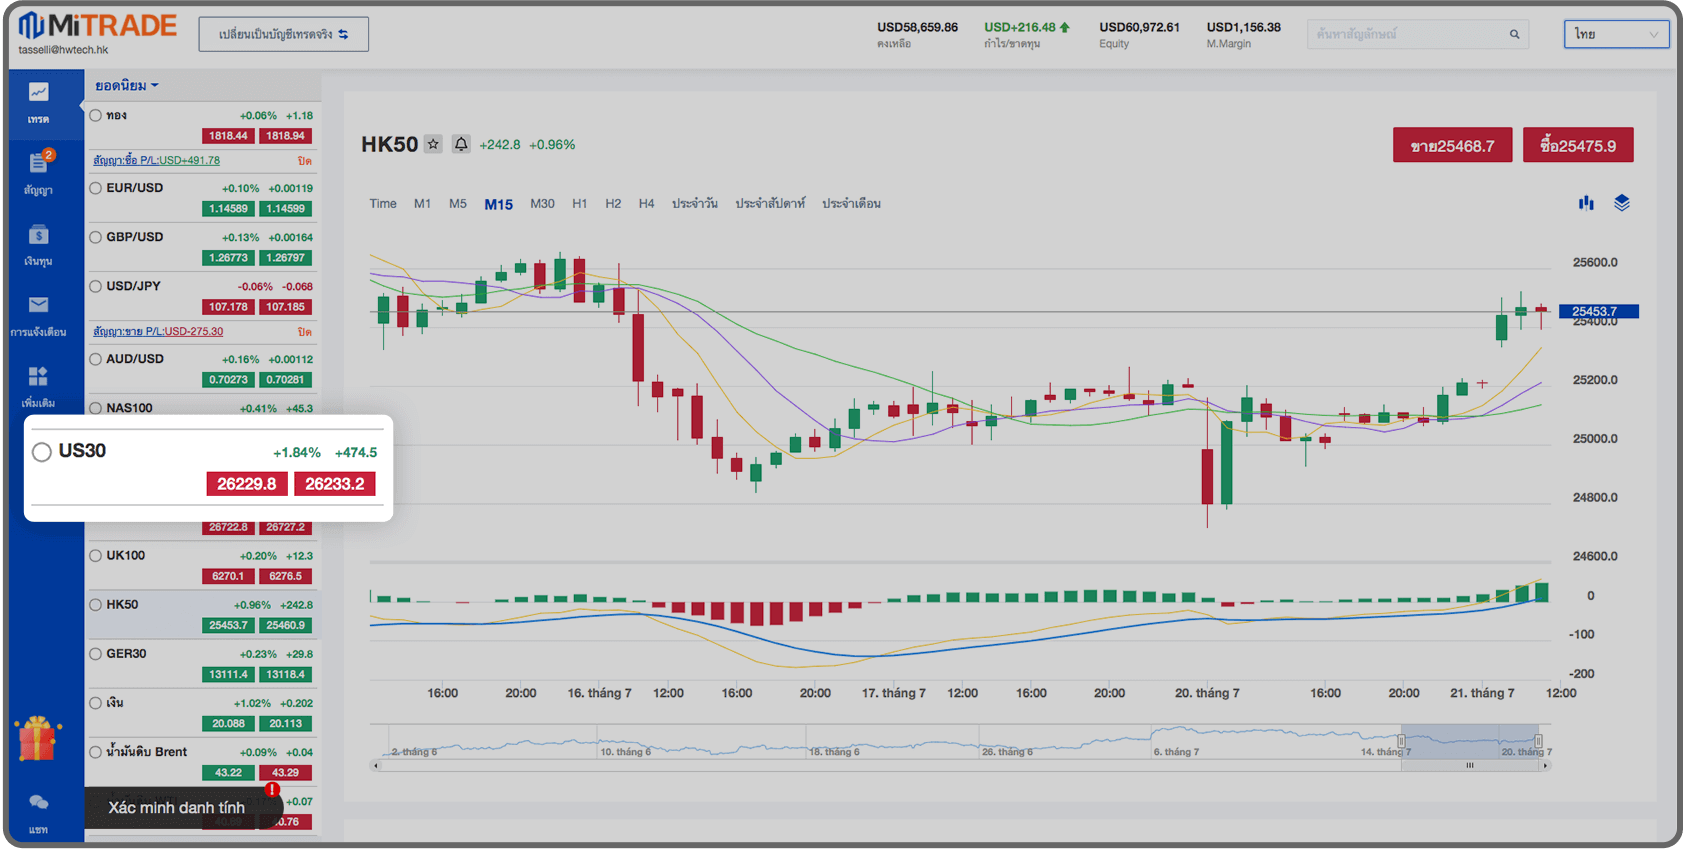Click the red sell 25468.7 button

[1452, 146]
